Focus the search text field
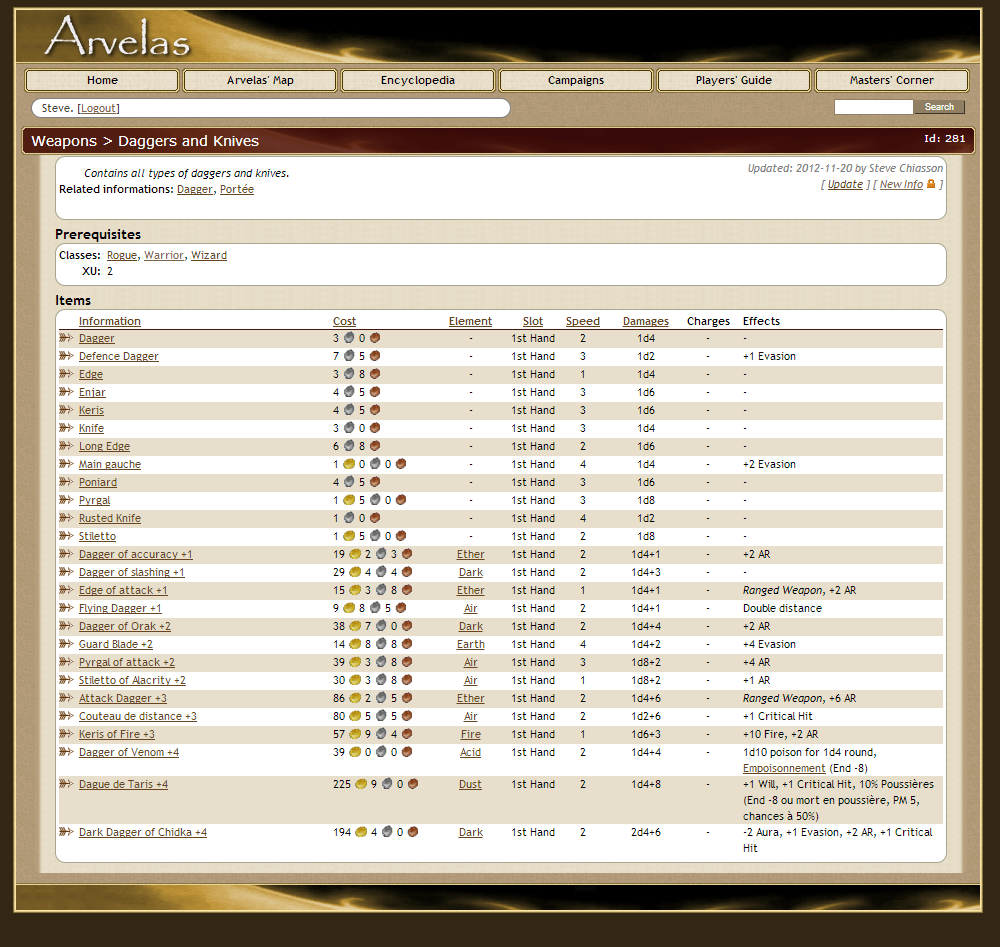This screenshot has width=1000, height=947. point(873,107)
